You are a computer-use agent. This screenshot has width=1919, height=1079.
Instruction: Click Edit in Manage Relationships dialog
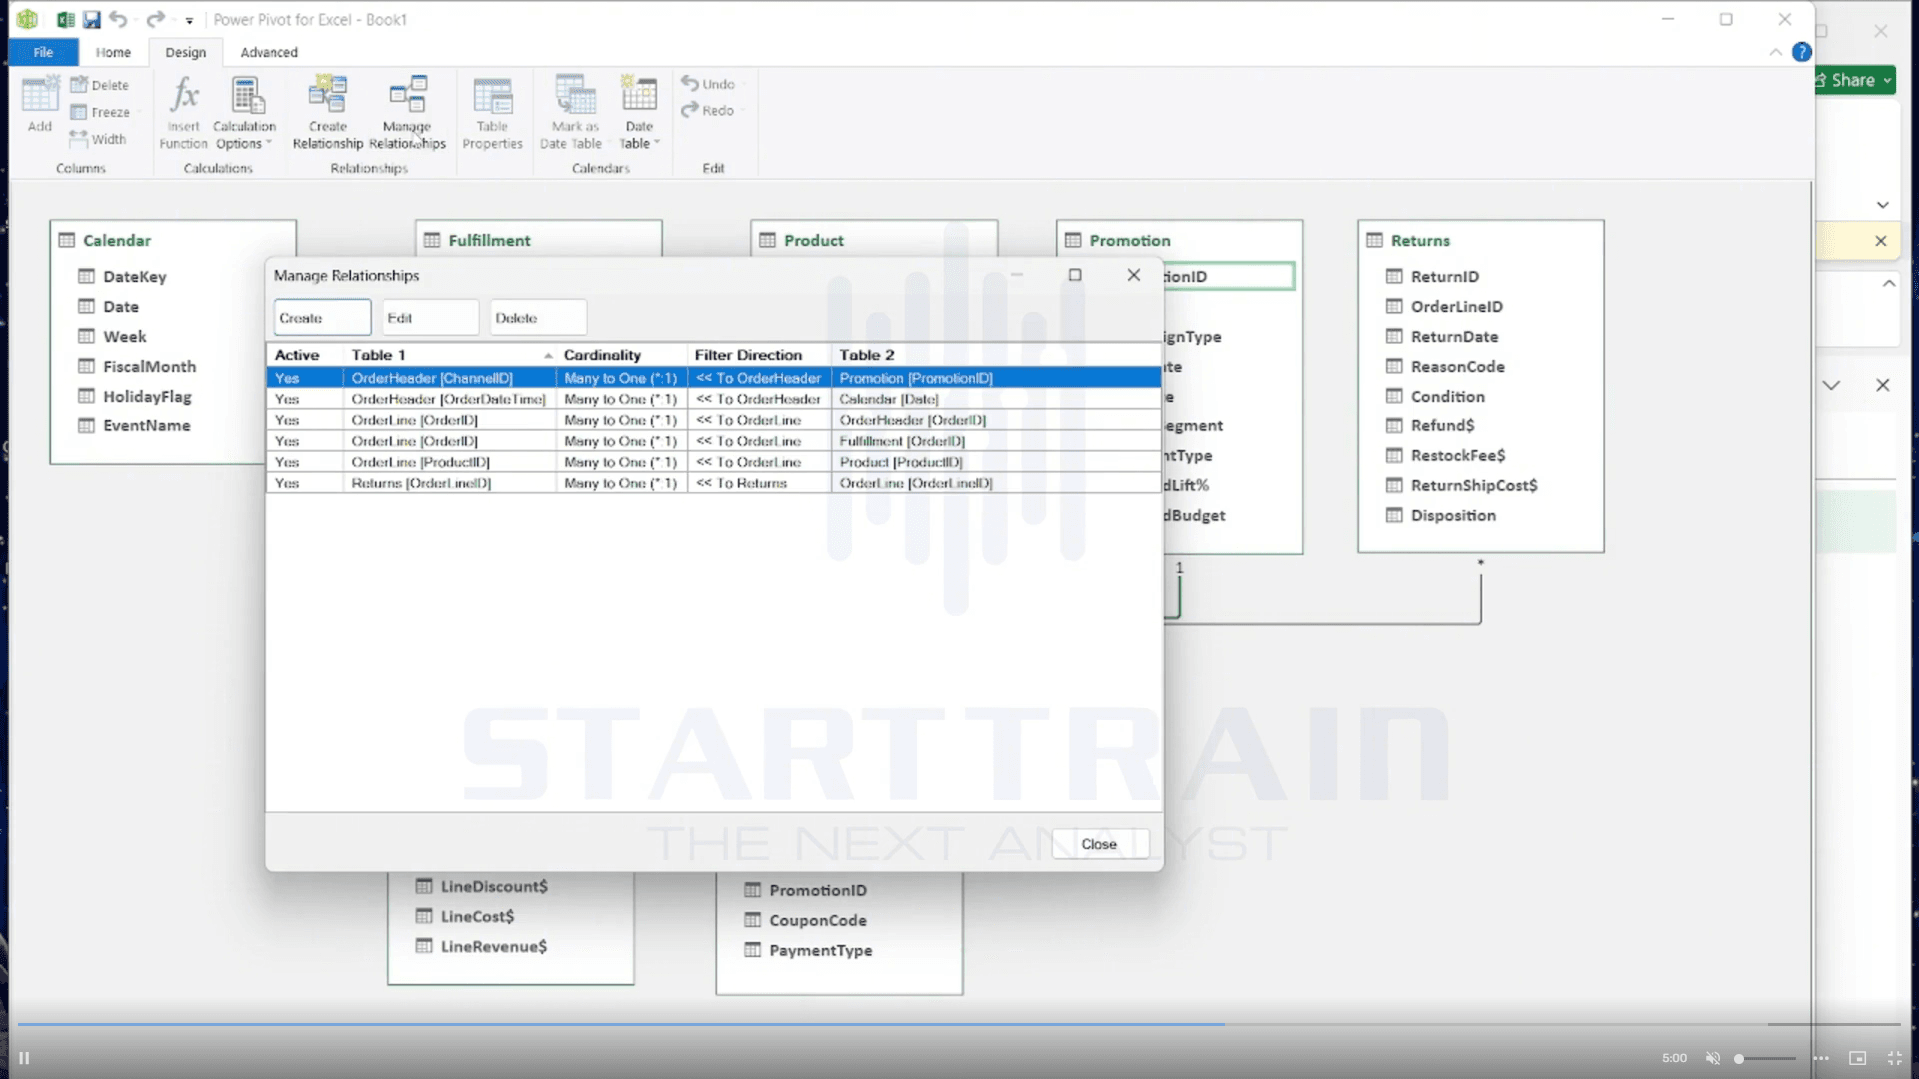[x=430, y=318]
